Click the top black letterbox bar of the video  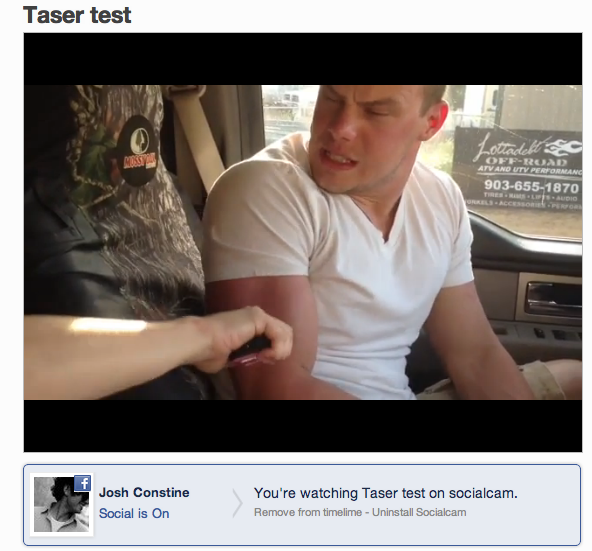point(303,59)
